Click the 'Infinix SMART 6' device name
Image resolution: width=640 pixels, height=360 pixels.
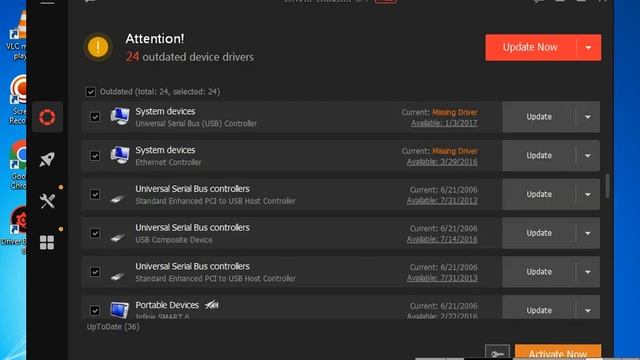pos(162,316)
